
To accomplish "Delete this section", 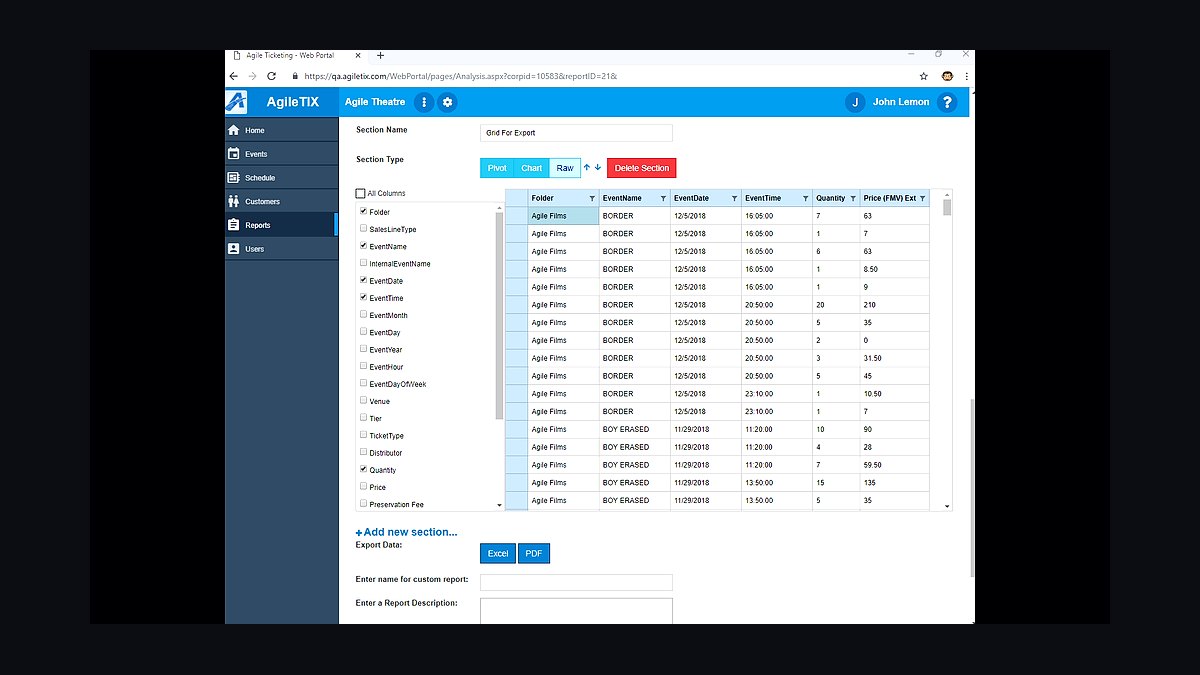I will tap(642, 168).
